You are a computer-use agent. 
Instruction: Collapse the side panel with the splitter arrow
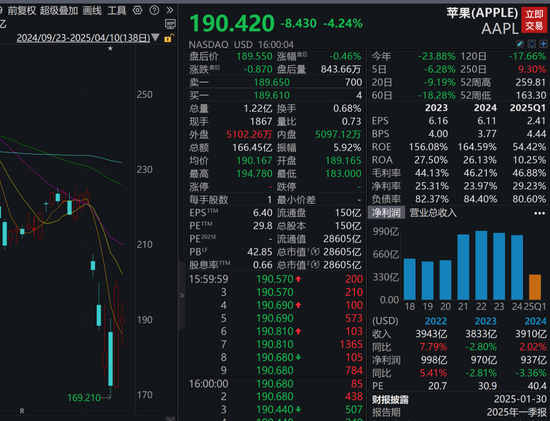tap(182, 295)
